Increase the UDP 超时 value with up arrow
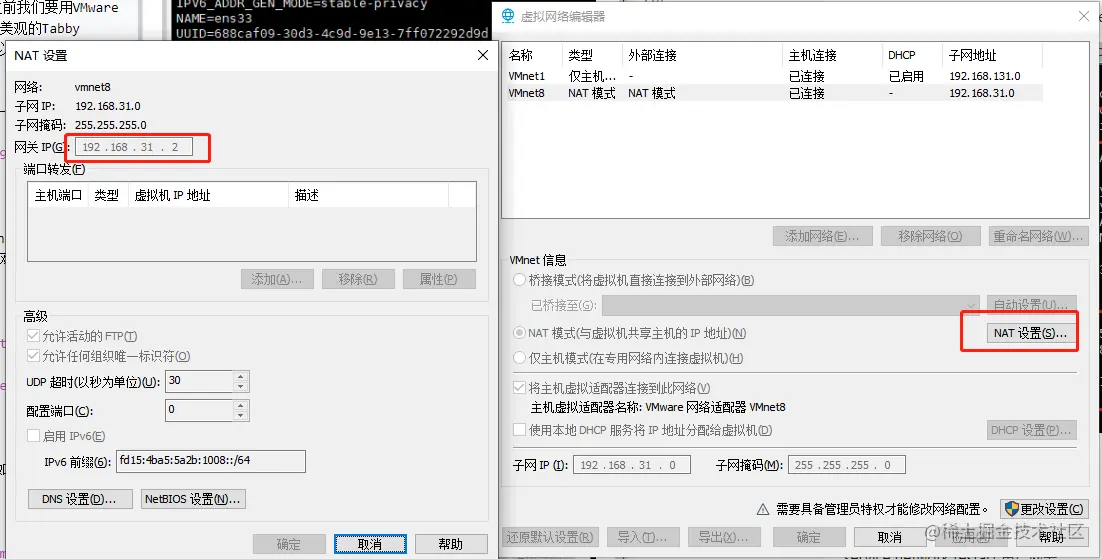 241,377
